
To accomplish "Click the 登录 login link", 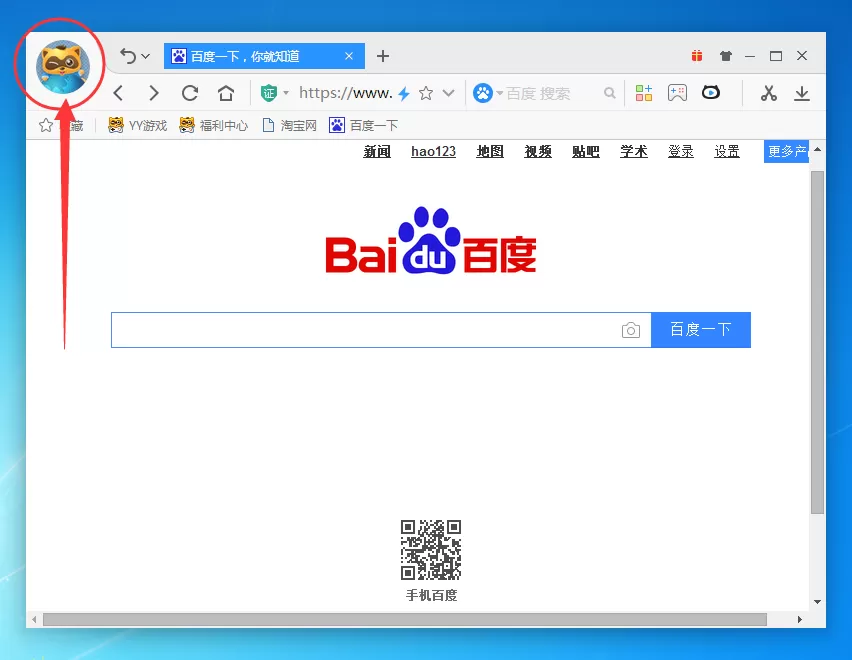I will click(x=681, y=152).
